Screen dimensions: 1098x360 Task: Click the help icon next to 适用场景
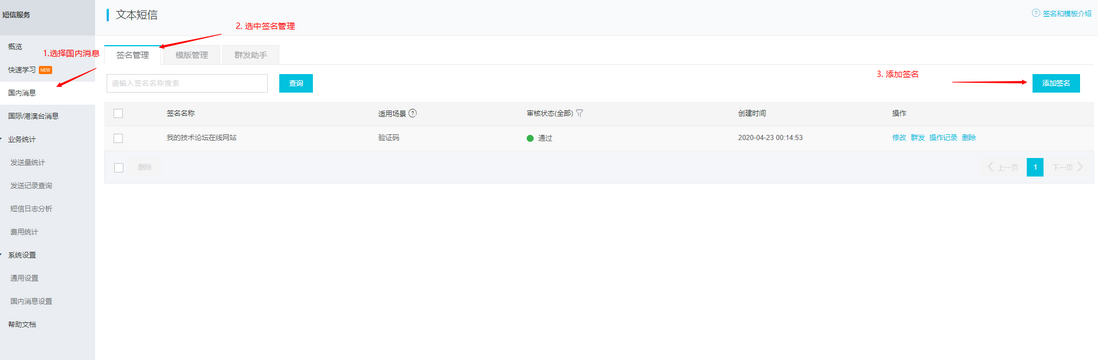point(412,113)
